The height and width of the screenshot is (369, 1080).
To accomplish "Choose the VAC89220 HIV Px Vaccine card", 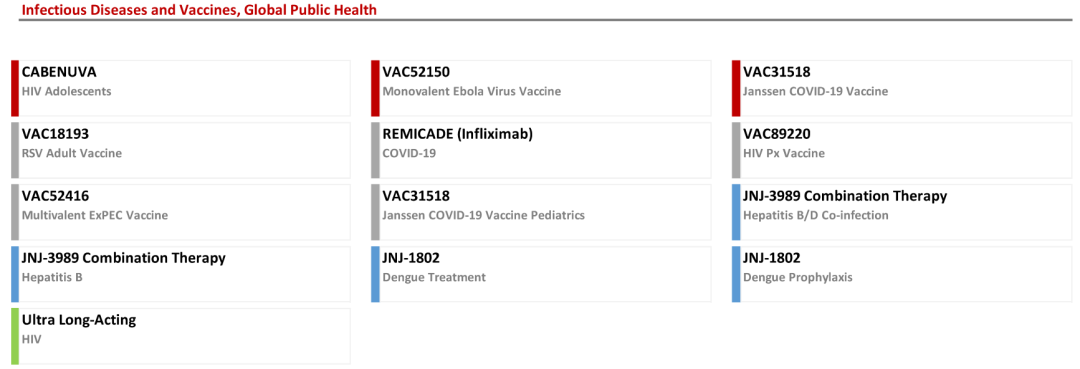I will click(902, 150).
